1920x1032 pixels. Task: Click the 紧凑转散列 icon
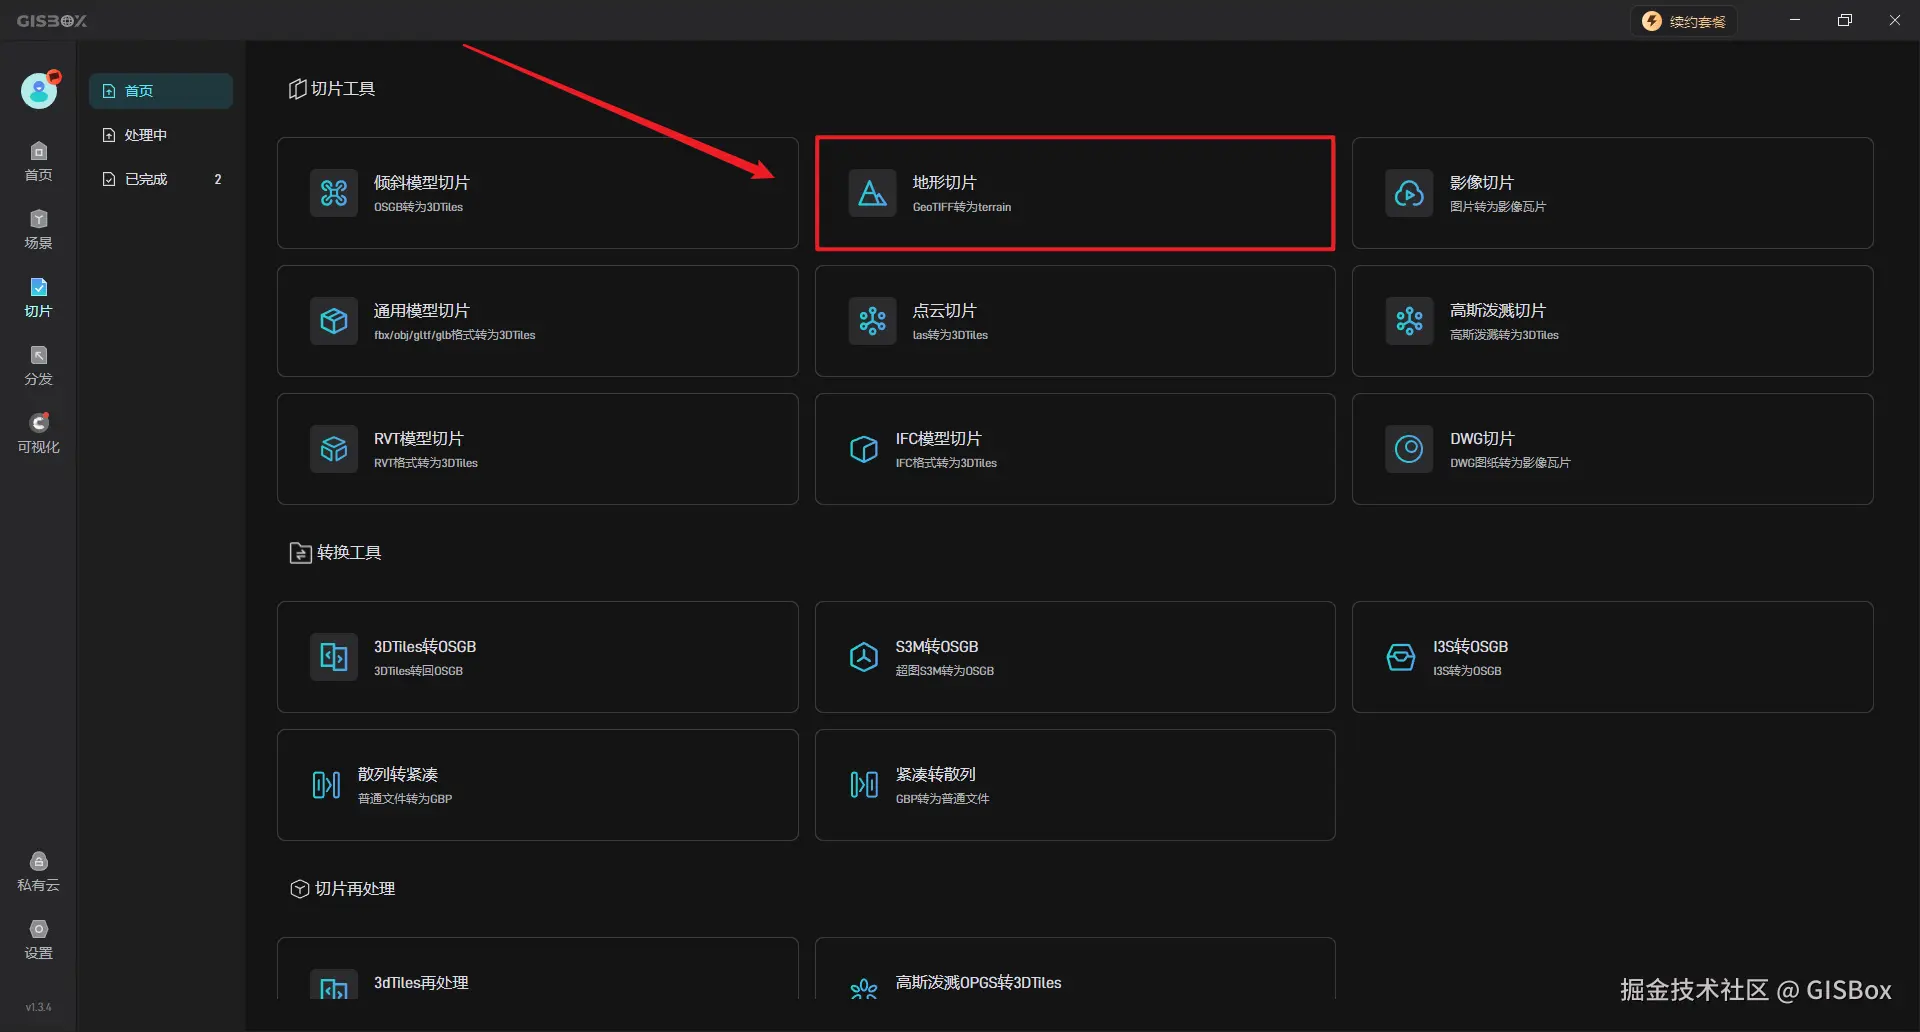(x=864, y=785)
